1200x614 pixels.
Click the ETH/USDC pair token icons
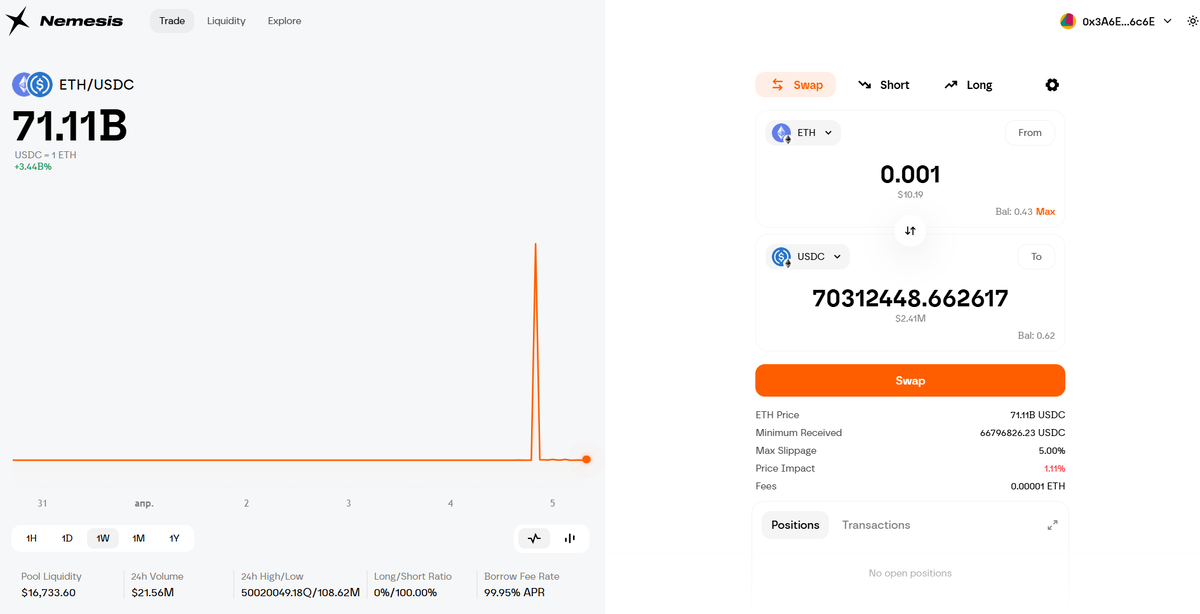(32, 85)
